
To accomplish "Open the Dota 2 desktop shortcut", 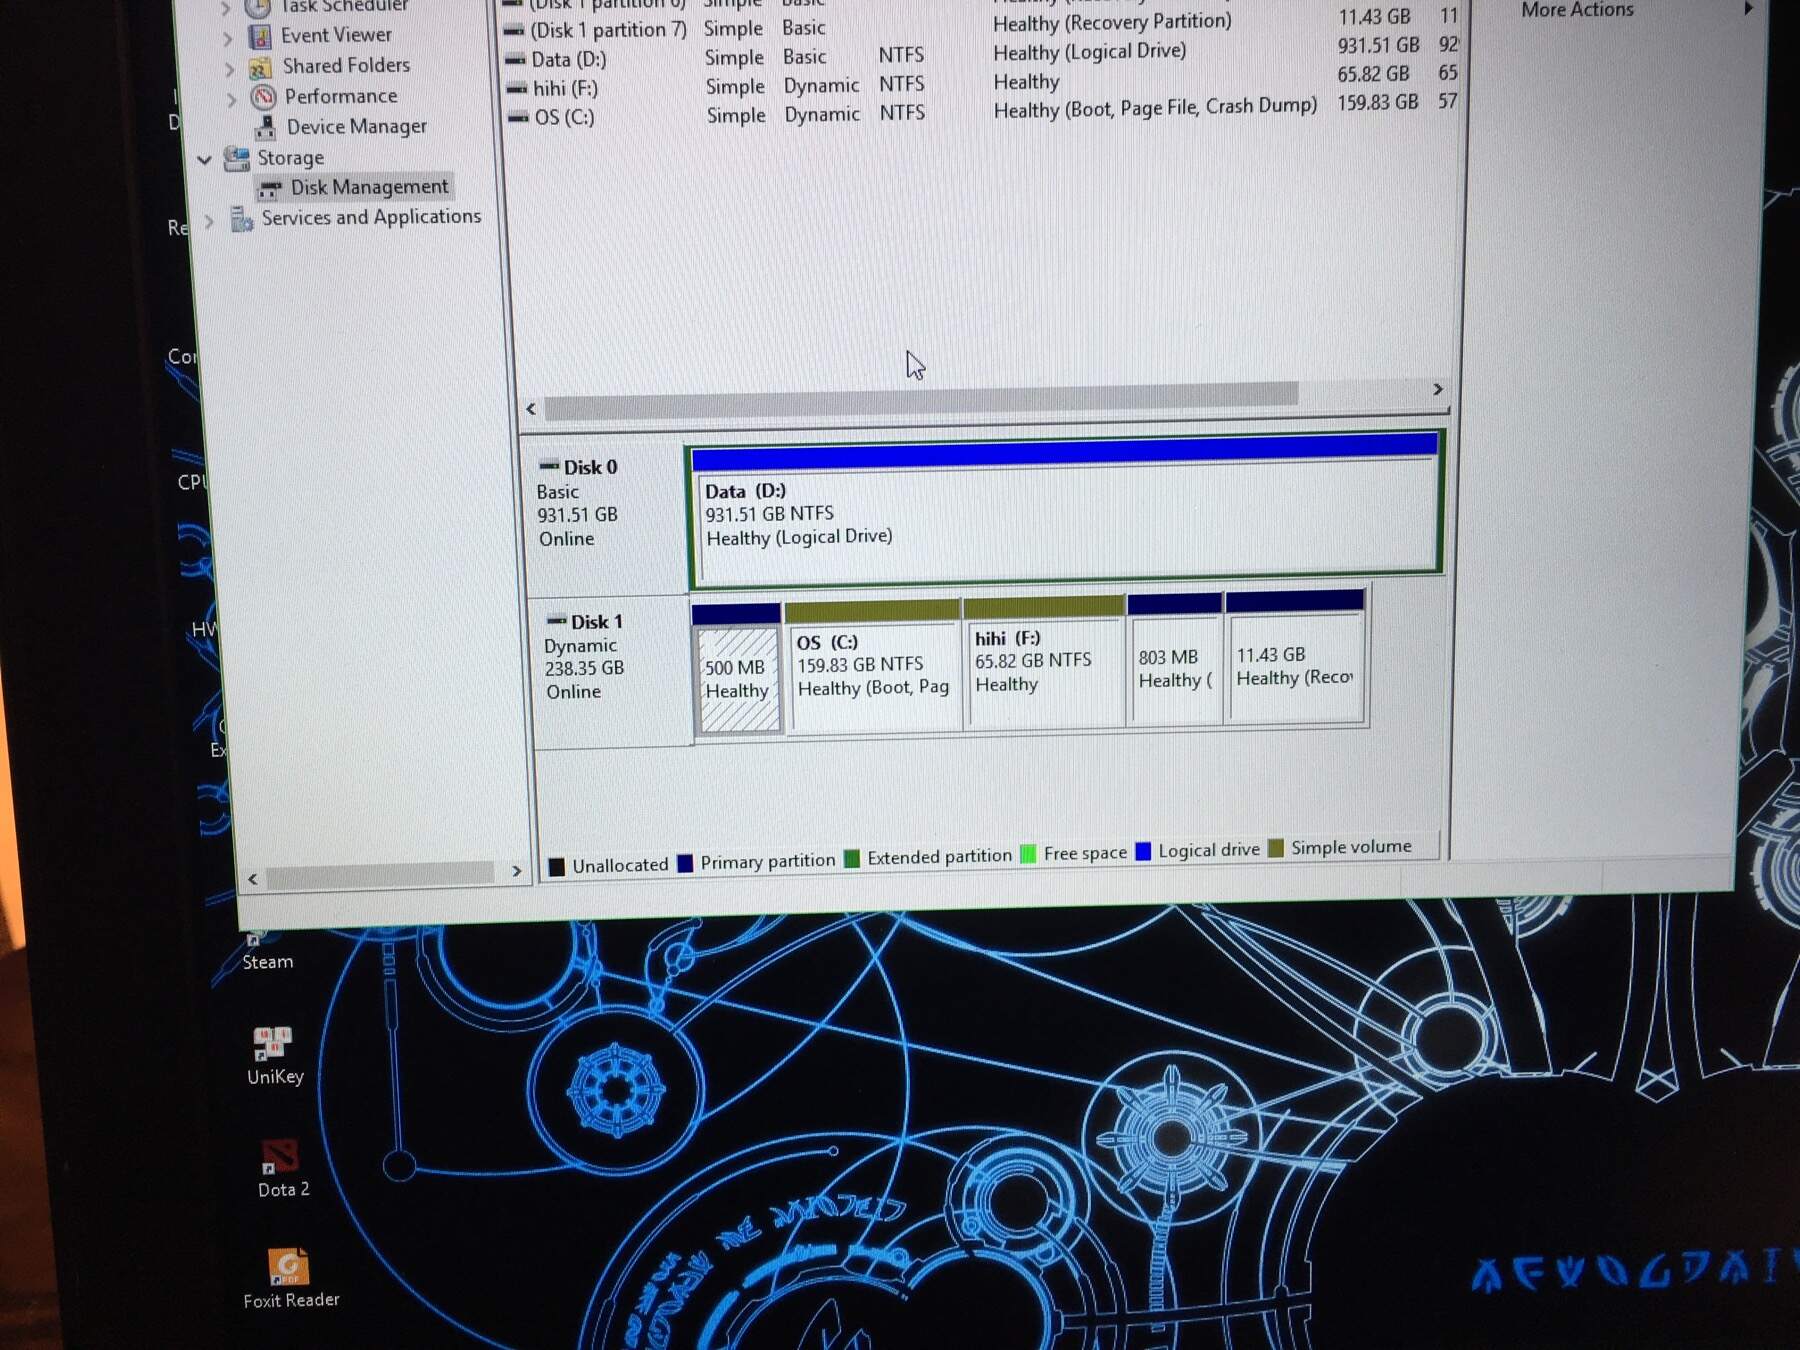I will (x=281, y=1168).
